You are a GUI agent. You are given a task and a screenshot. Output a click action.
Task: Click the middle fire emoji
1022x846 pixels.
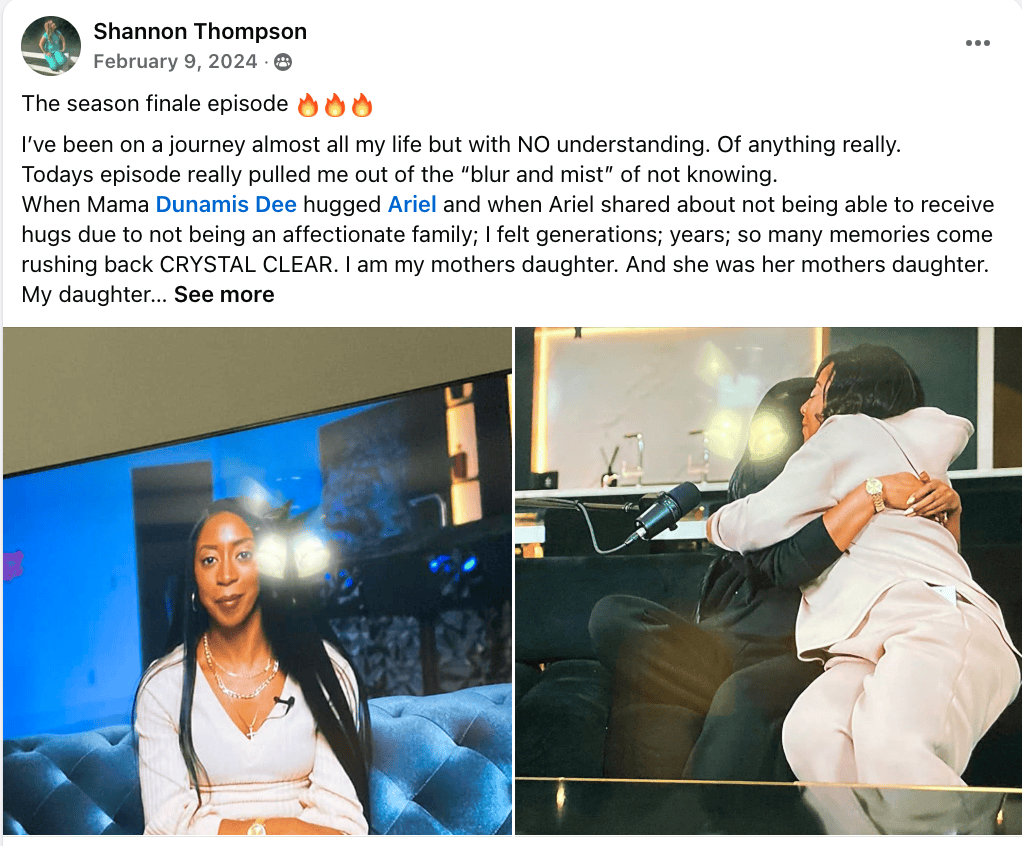click(x=335, y=104)
